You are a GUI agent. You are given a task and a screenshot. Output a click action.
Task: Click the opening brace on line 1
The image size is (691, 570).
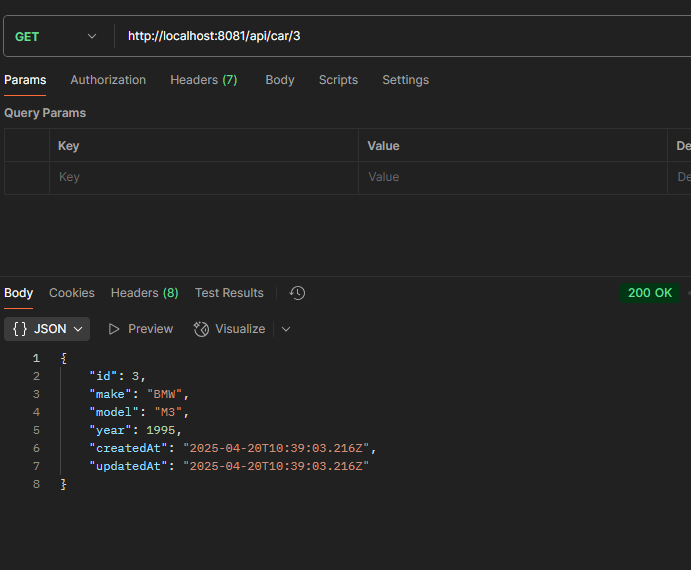click(63, 358)
